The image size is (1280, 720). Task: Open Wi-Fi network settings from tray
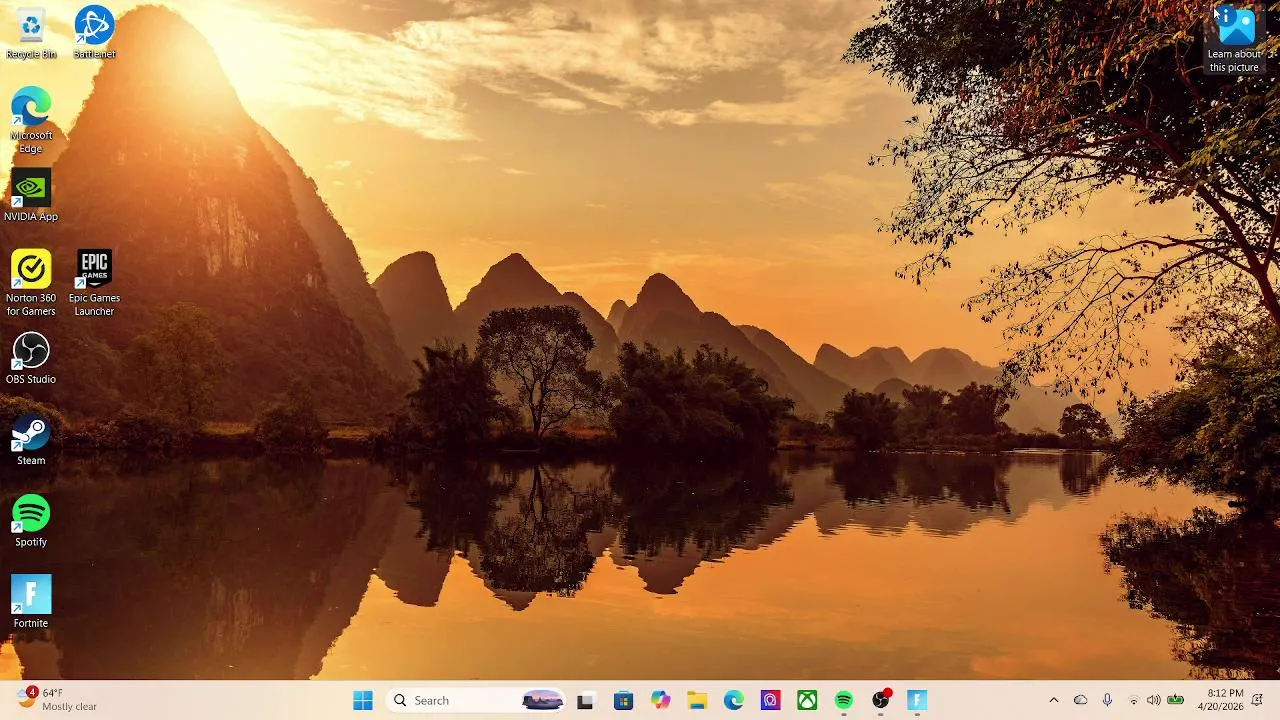coord(1133,701)
